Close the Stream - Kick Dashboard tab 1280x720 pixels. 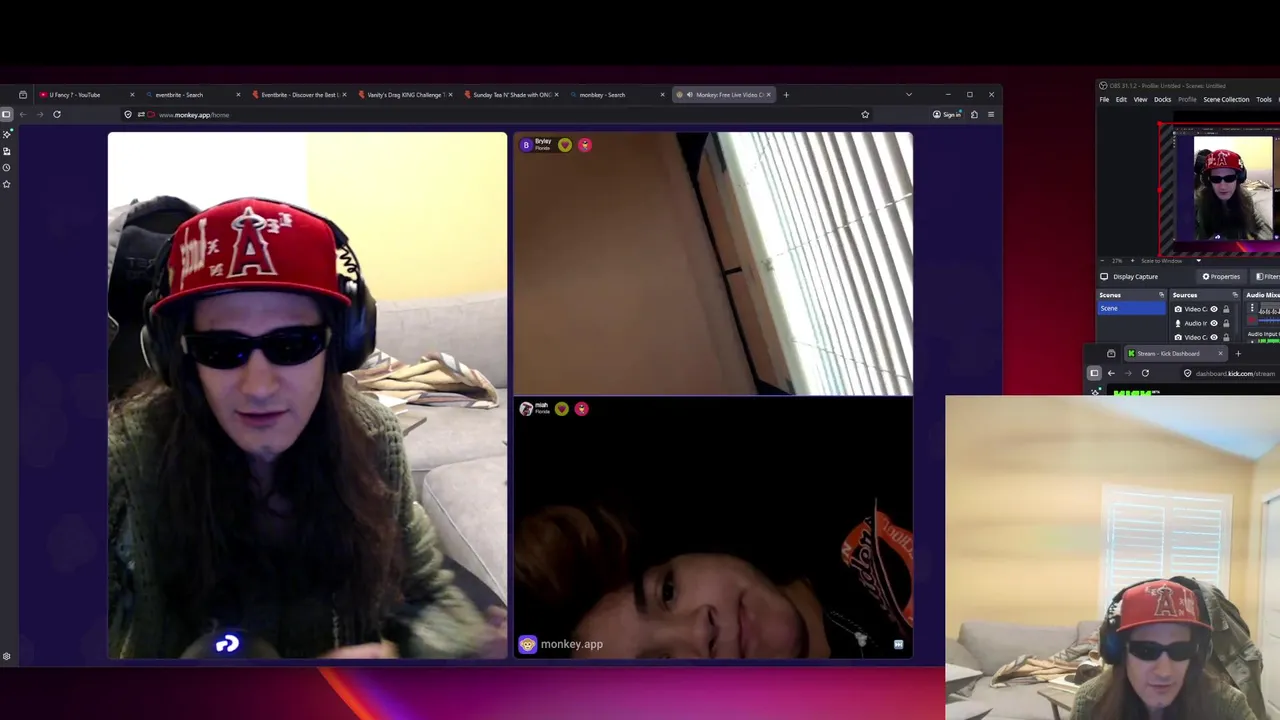coord(1220,353)
